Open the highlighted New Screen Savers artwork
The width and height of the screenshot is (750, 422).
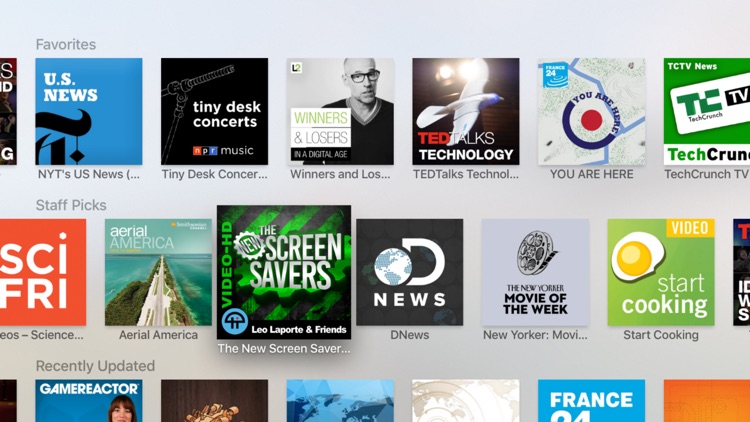[x=284, y=272]
